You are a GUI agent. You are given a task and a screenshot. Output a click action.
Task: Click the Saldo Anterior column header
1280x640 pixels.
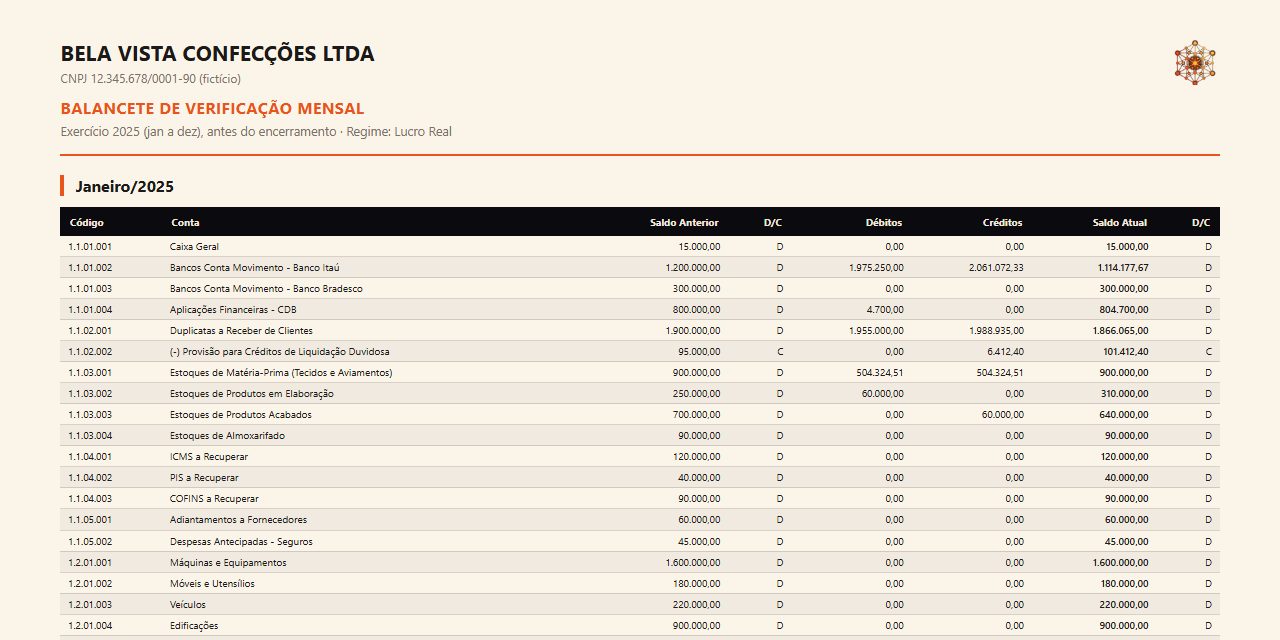[684, 223]
